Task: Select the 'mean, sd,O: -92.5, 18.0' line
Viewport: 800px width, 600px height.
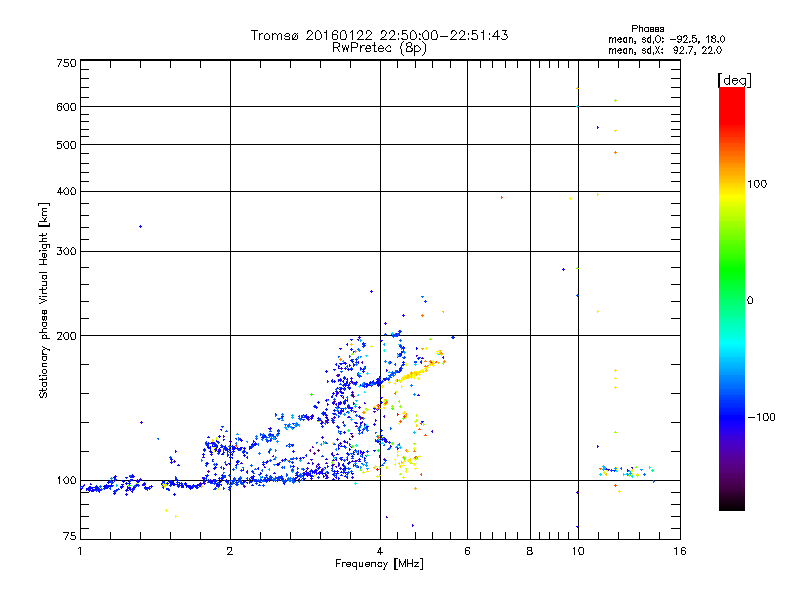Action: (x=666, y=39)
